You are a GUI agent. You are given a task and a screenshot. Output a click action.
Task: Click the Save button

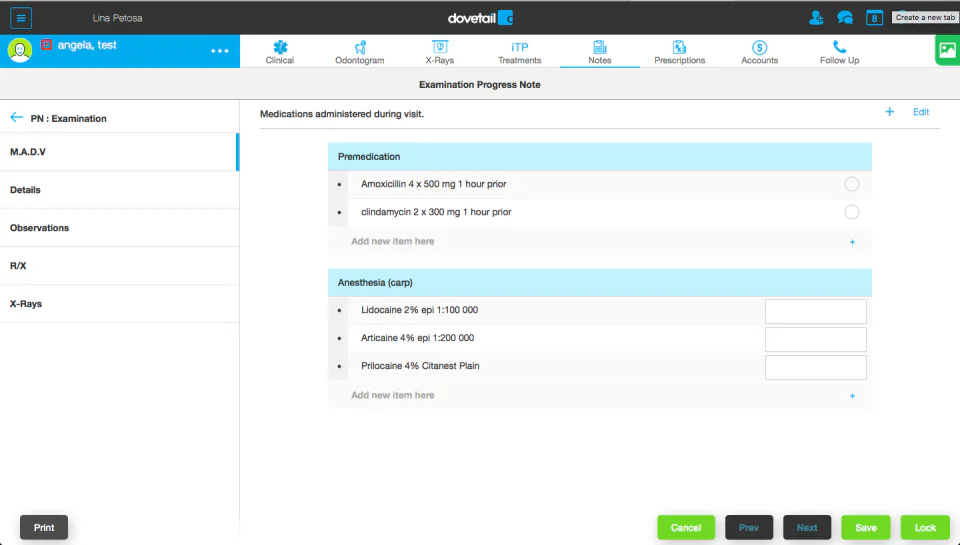pyautogui.click(x=866, y=527)
